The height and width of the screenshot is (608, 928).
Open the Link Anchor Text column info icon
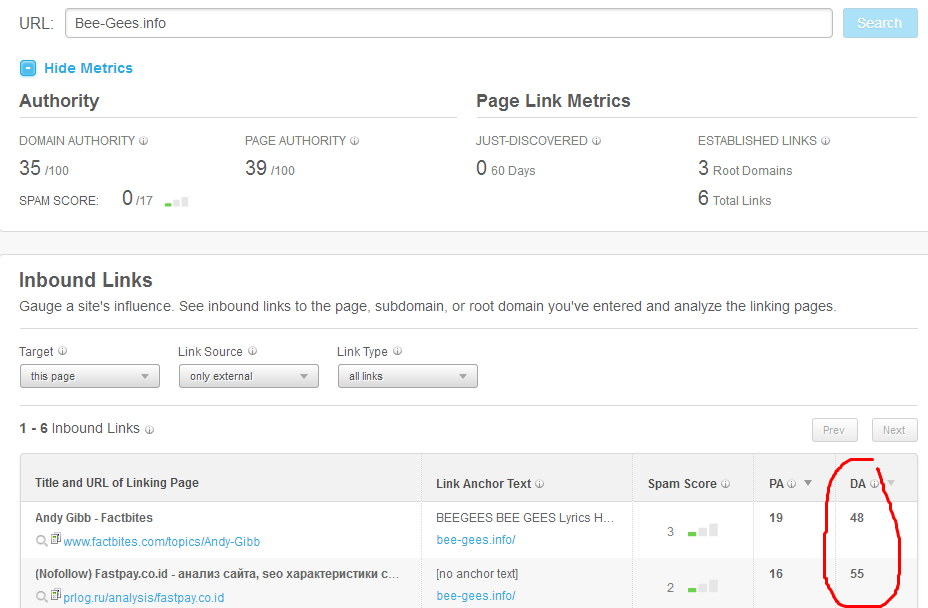tap(540, 484)
